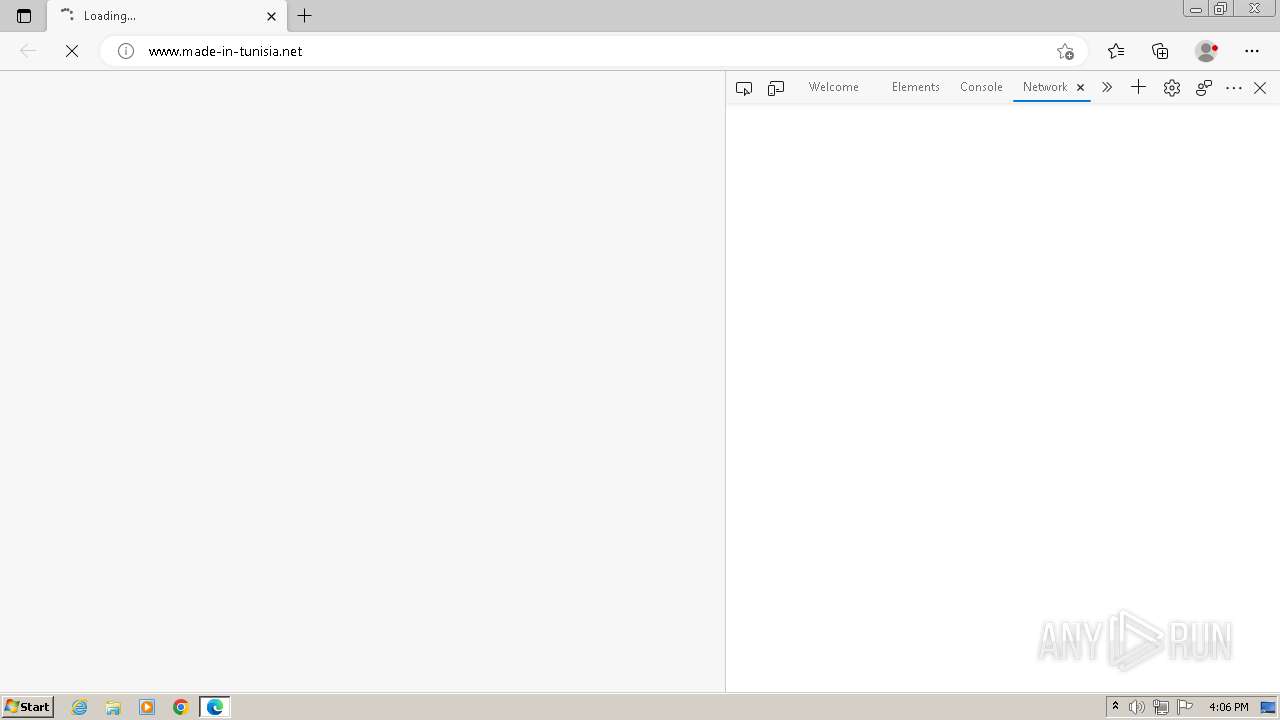Add this page to favorites

[1065, 51]
